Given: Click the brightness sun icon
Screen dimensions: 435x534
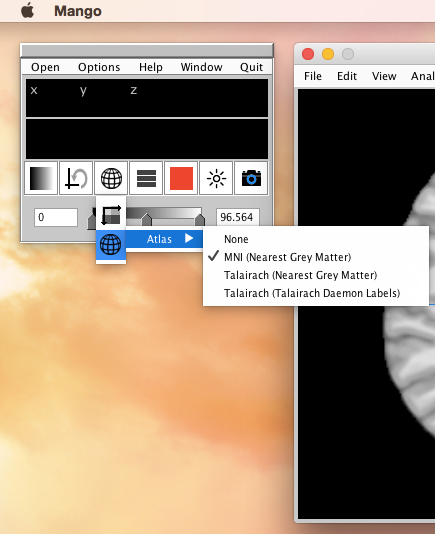Looking at the screenshot, I should 216,178.
